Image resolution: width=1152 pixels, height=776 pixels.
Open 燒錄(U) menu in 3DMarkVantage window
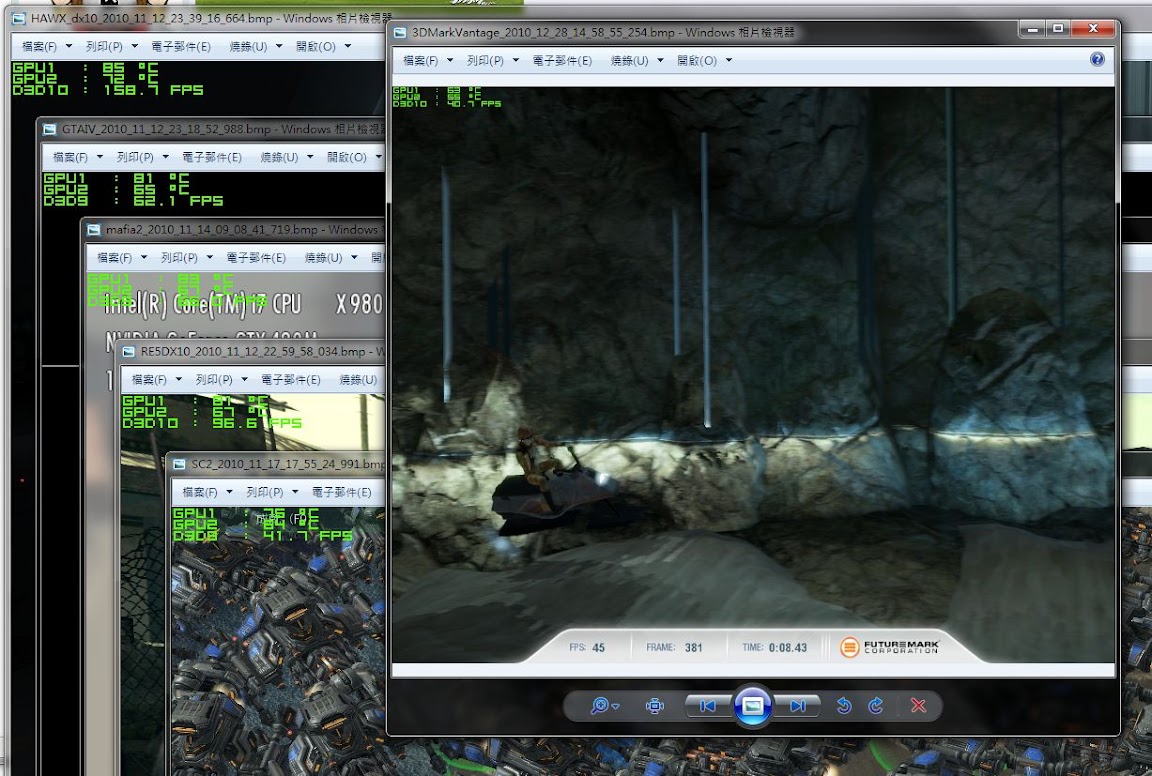click(x=630, y=60)
